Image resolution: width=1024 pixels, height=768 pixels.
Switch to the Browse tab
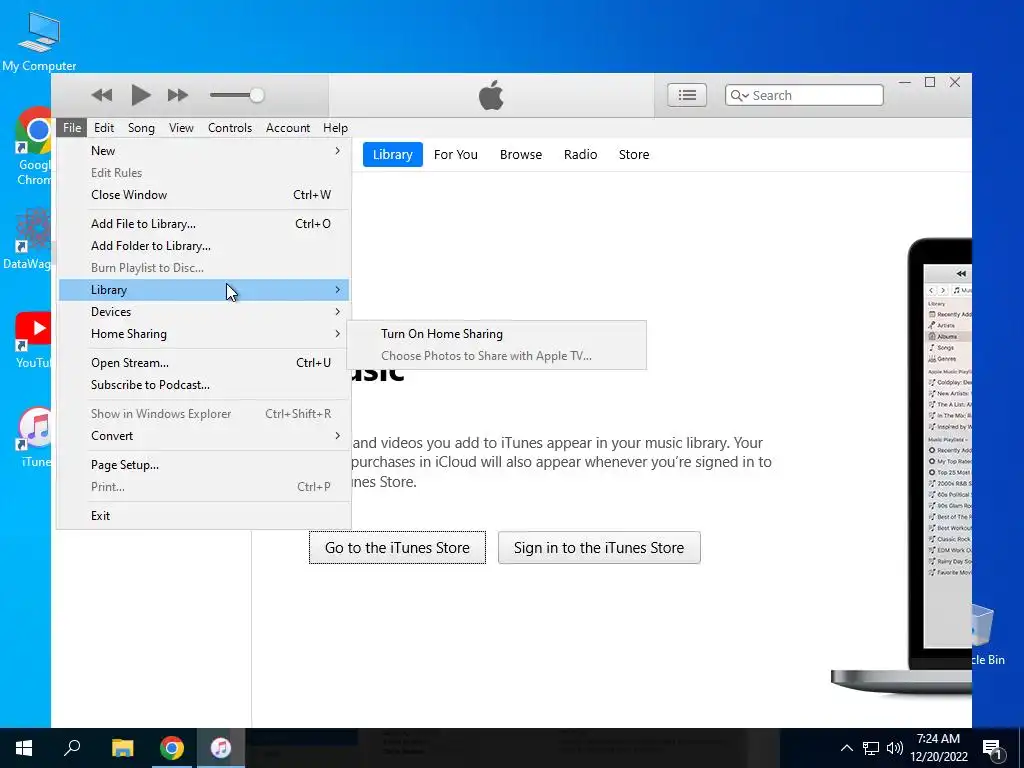(x=520, y=155)
